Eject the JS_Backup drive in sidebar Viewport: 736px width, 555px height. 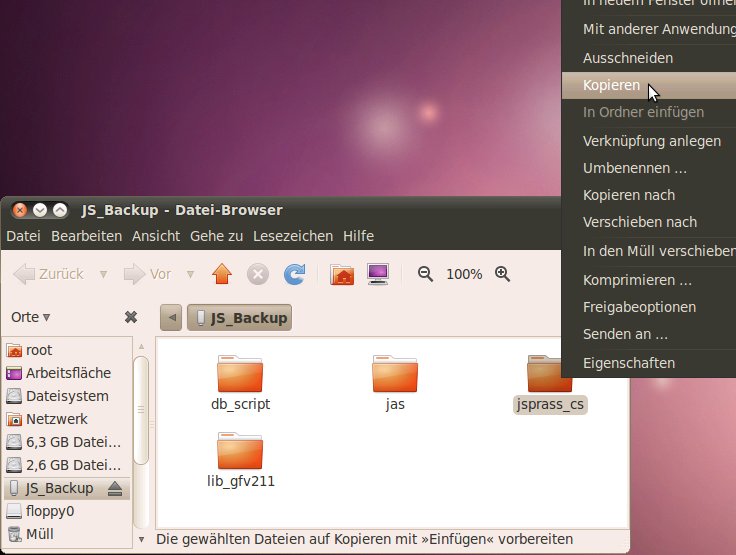[115, 488]
